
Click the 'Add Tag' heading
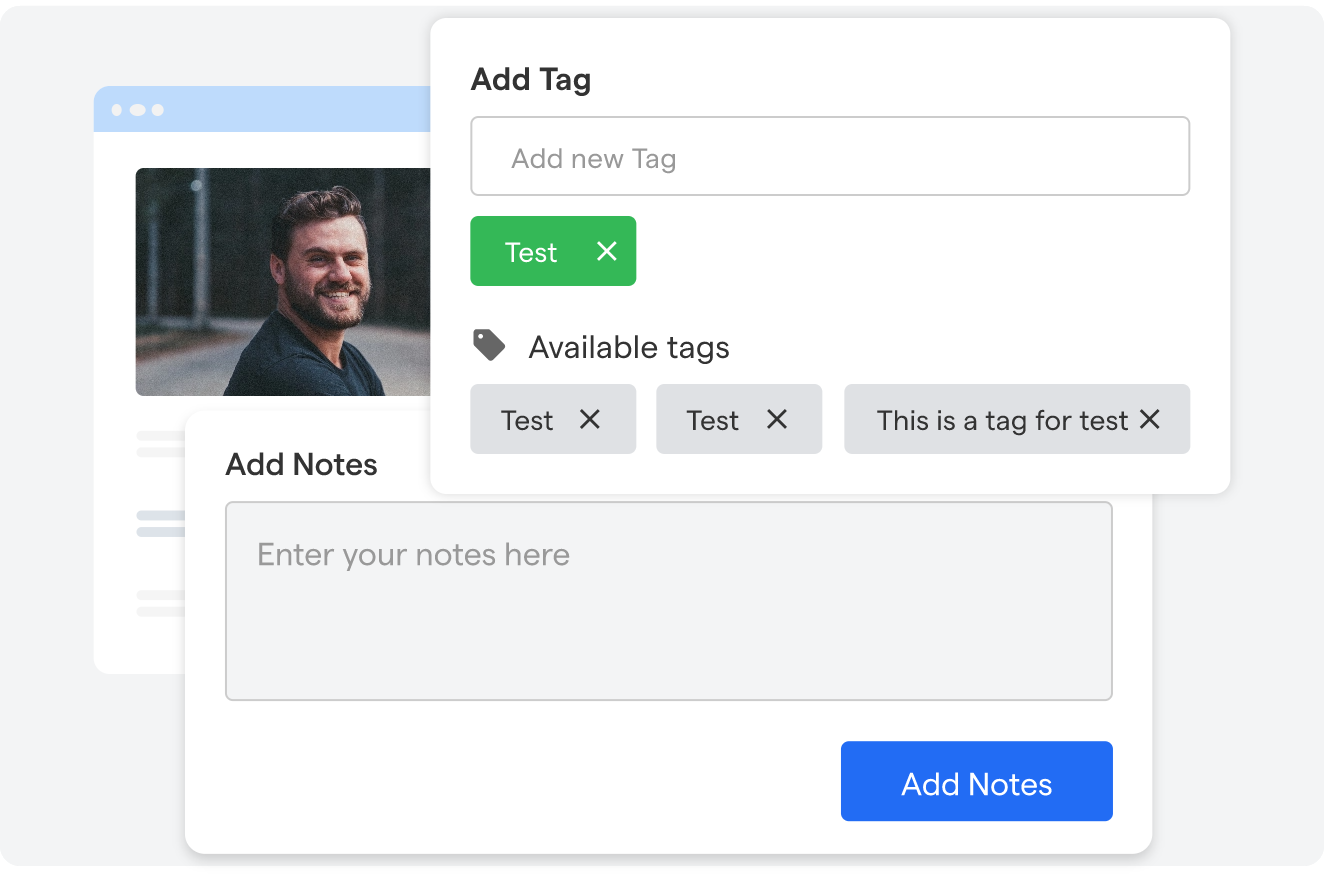click(x=531, y=79)
